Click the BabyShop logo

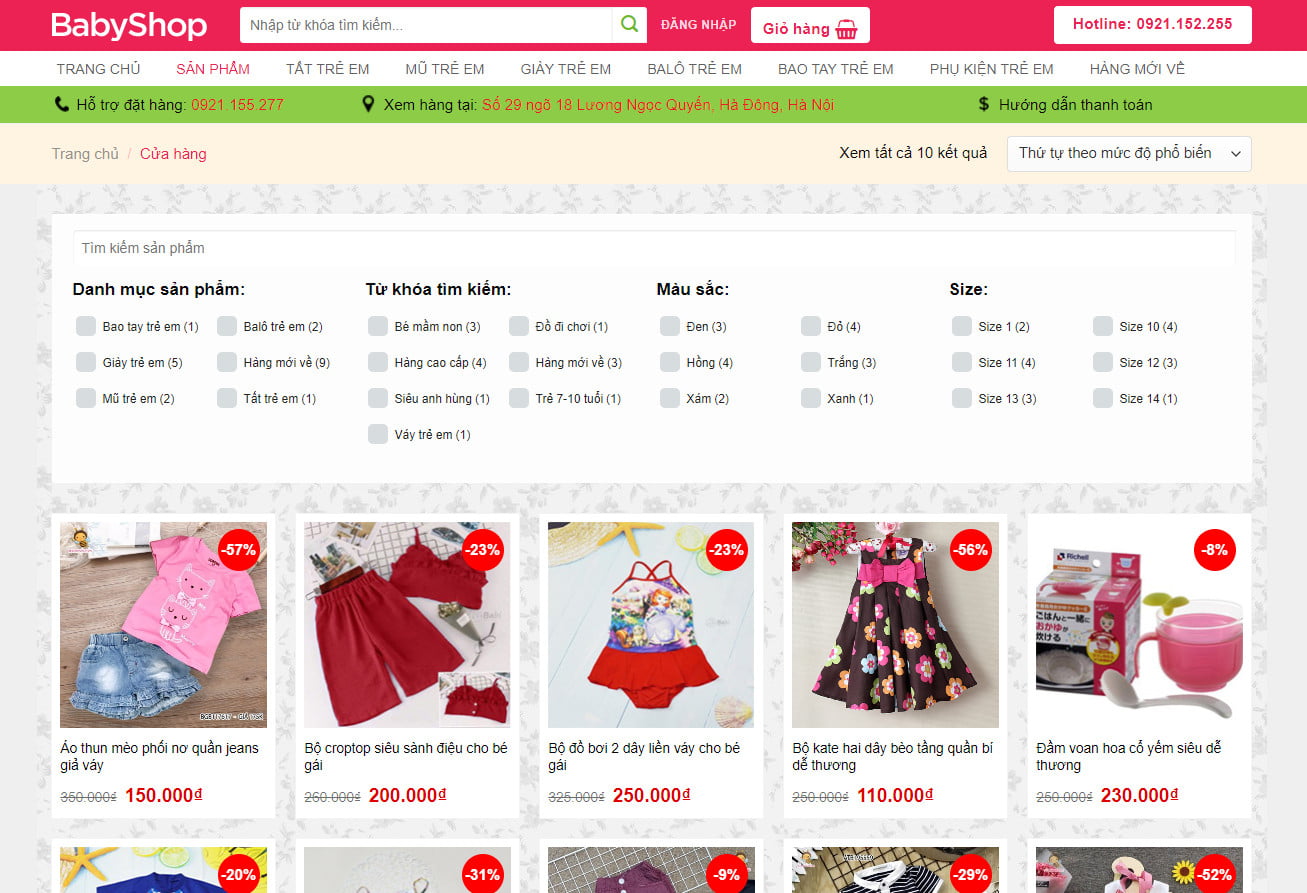point(129,26)
